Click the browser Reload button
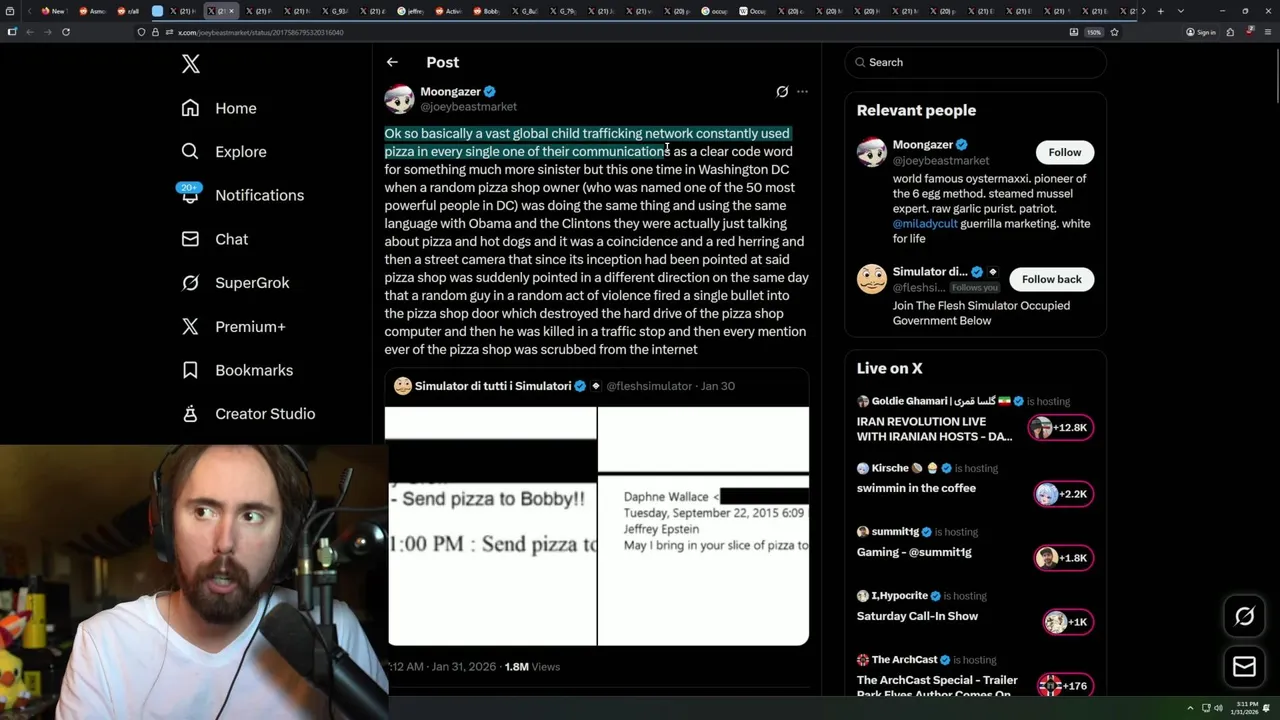Viewport: 1280px width, 720px height. click(x=66, y=32)
